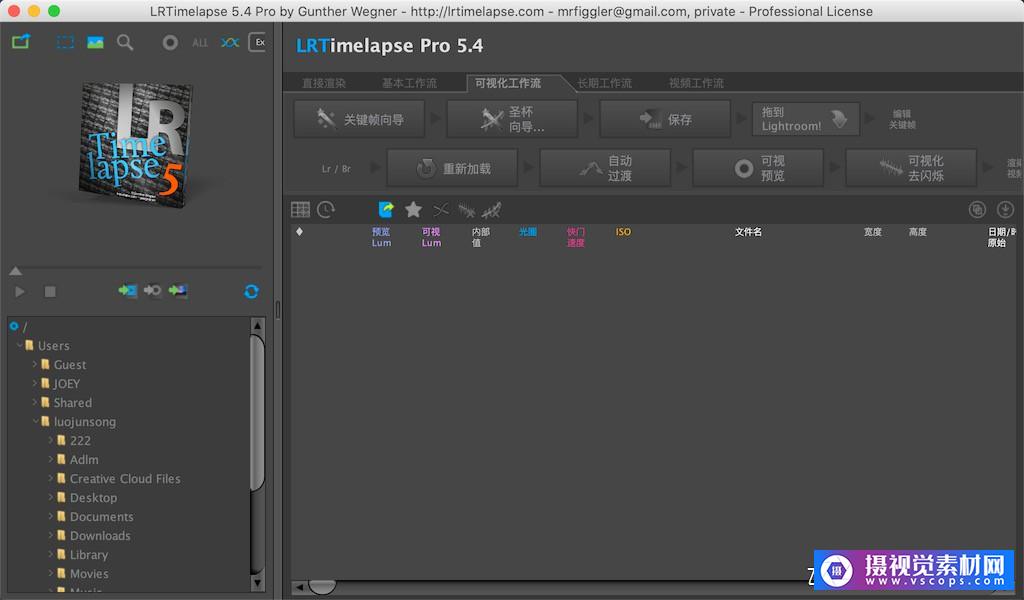
Task: Click the 关键帧向导 button
Action: (359, 119)
